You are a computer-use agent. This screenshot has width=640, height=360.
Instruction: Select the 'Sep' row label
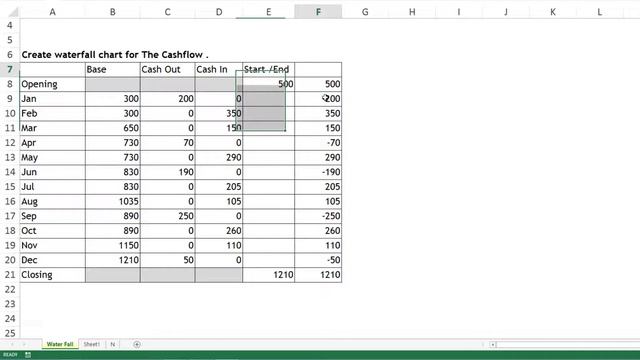(53, 216)
